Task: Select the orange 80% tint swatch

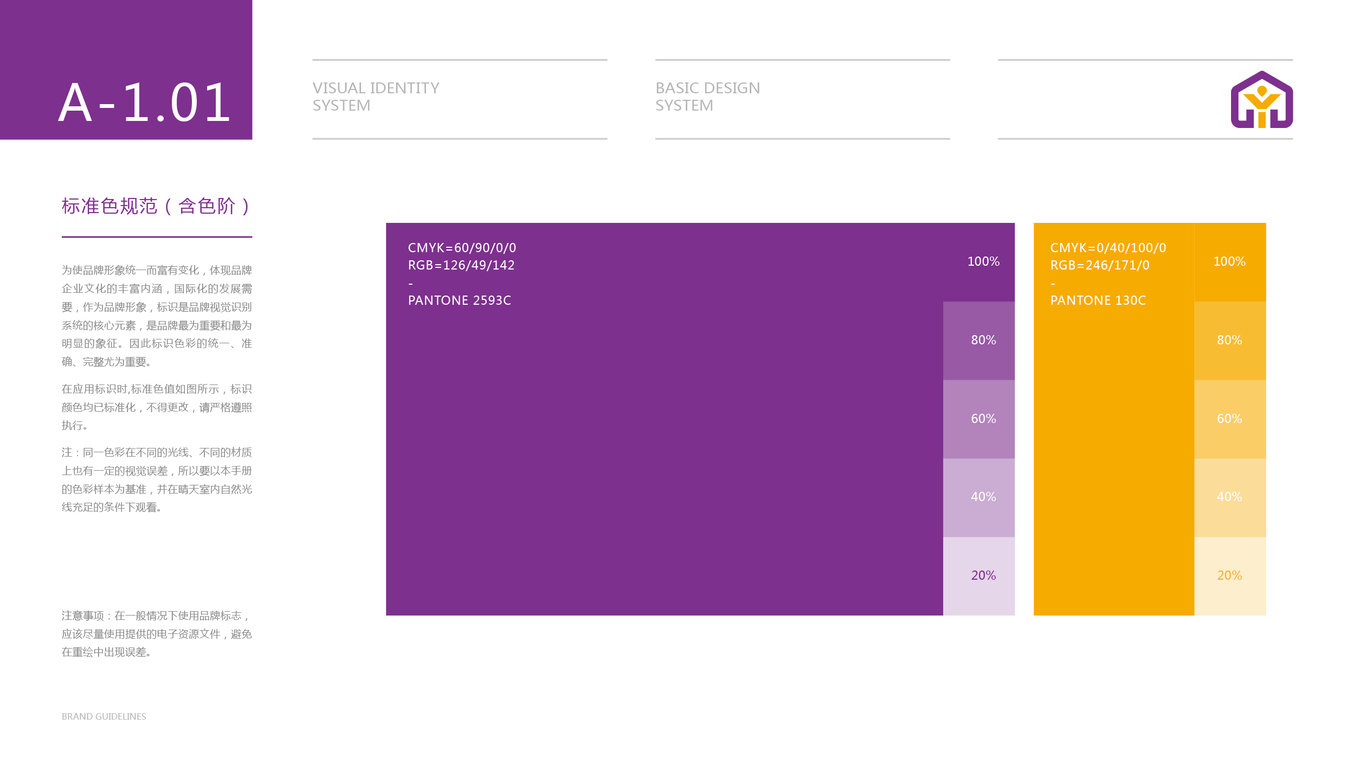Action: (x=1230, y=341)
